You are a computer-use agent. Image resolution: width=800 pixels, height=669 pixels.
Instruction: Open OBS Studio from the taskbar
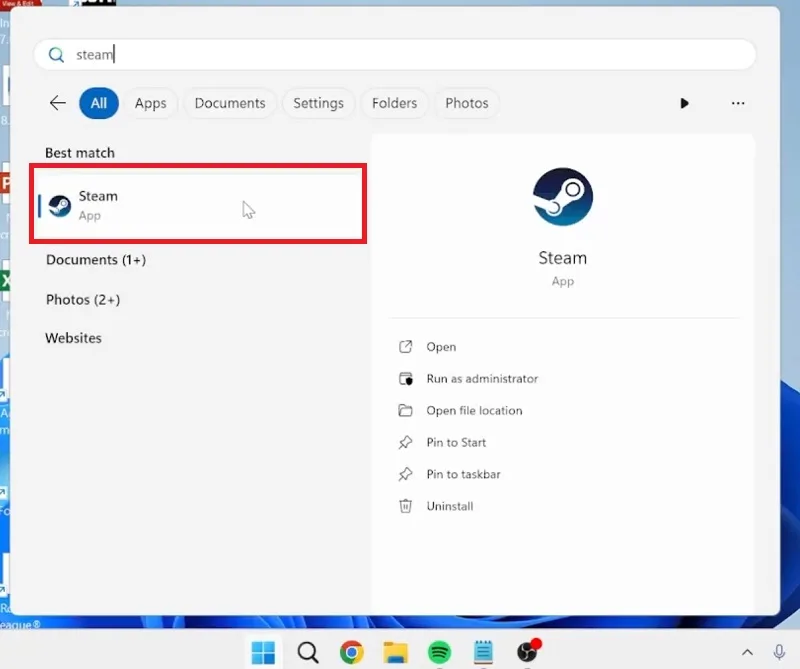[528, 651]
